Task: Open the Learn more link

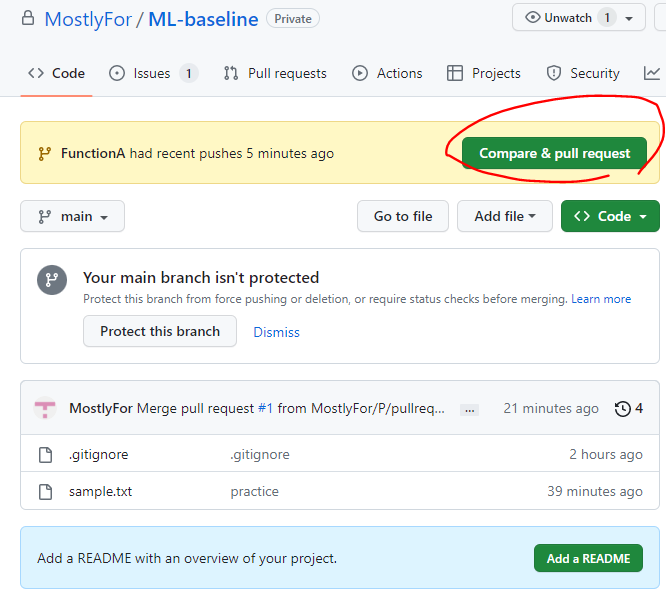Action: point(601,299)
